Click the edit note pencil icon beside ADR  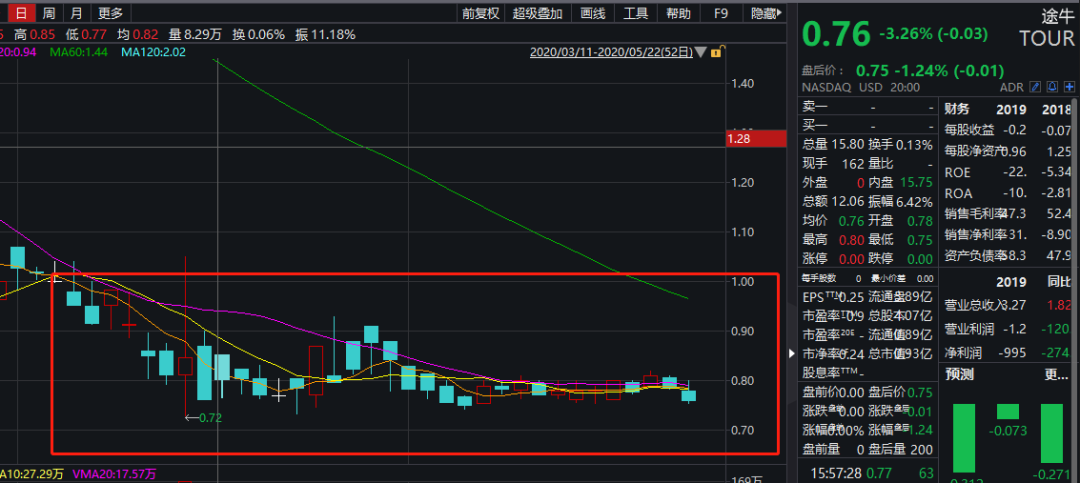tap(1036, 87)
